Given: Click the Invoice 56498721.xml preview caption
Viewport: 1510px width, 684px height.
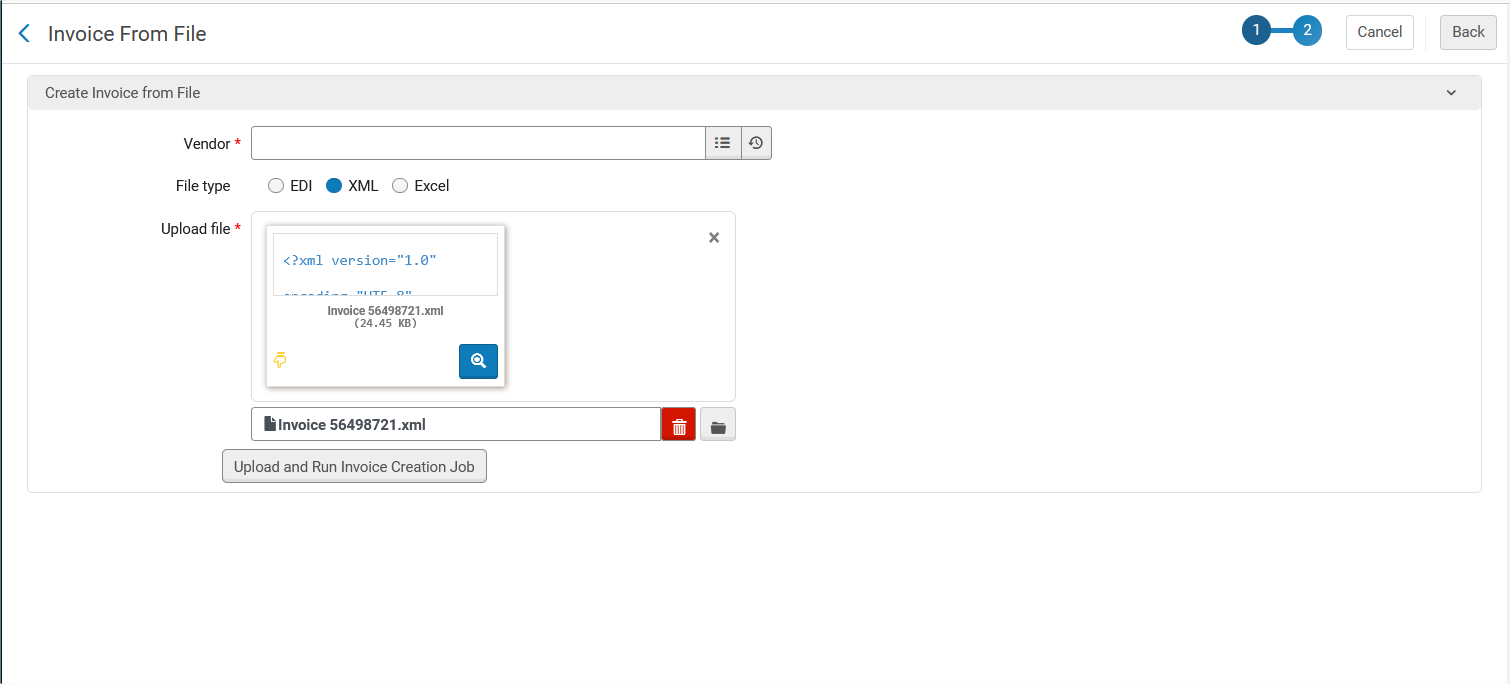Looking at the screenshot, I should (385, 311).
